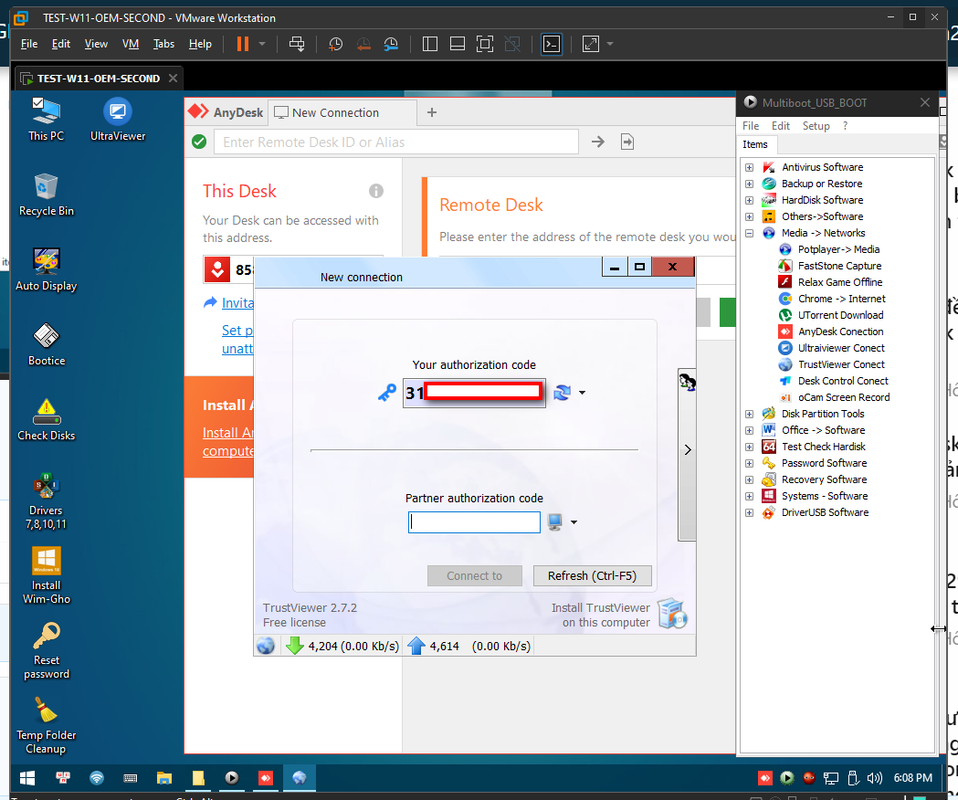Open Multiboot_USB_BOOT Edit menu

point(780,126)
